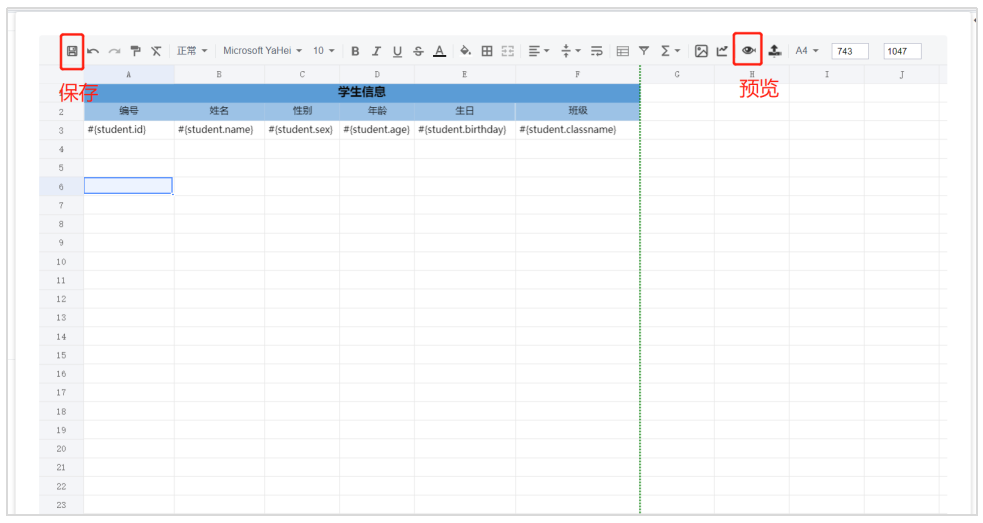Open the sigma function dropdown

point(670,51)
